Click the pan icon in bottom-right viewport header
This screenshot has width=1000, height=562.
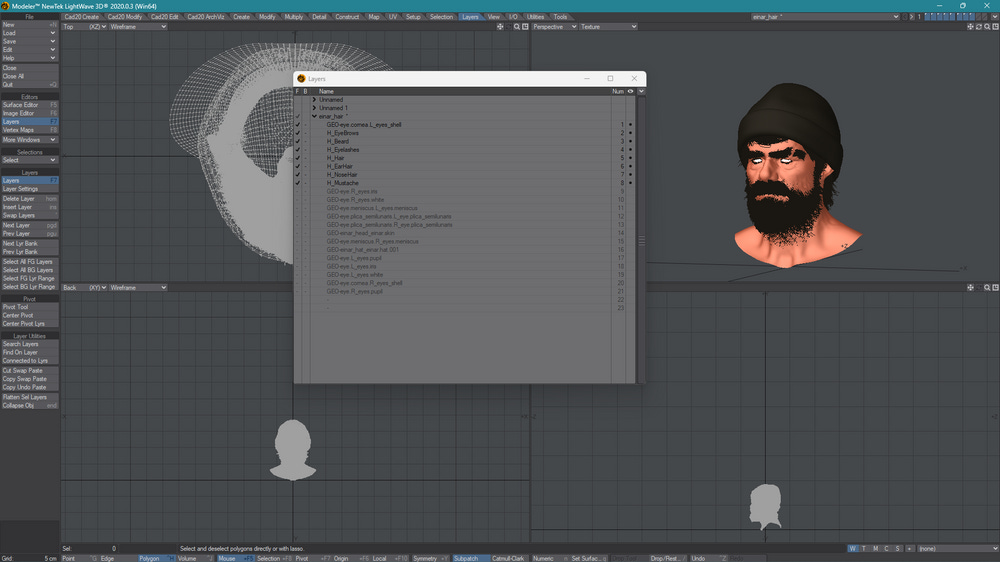[x=970, y=288]
